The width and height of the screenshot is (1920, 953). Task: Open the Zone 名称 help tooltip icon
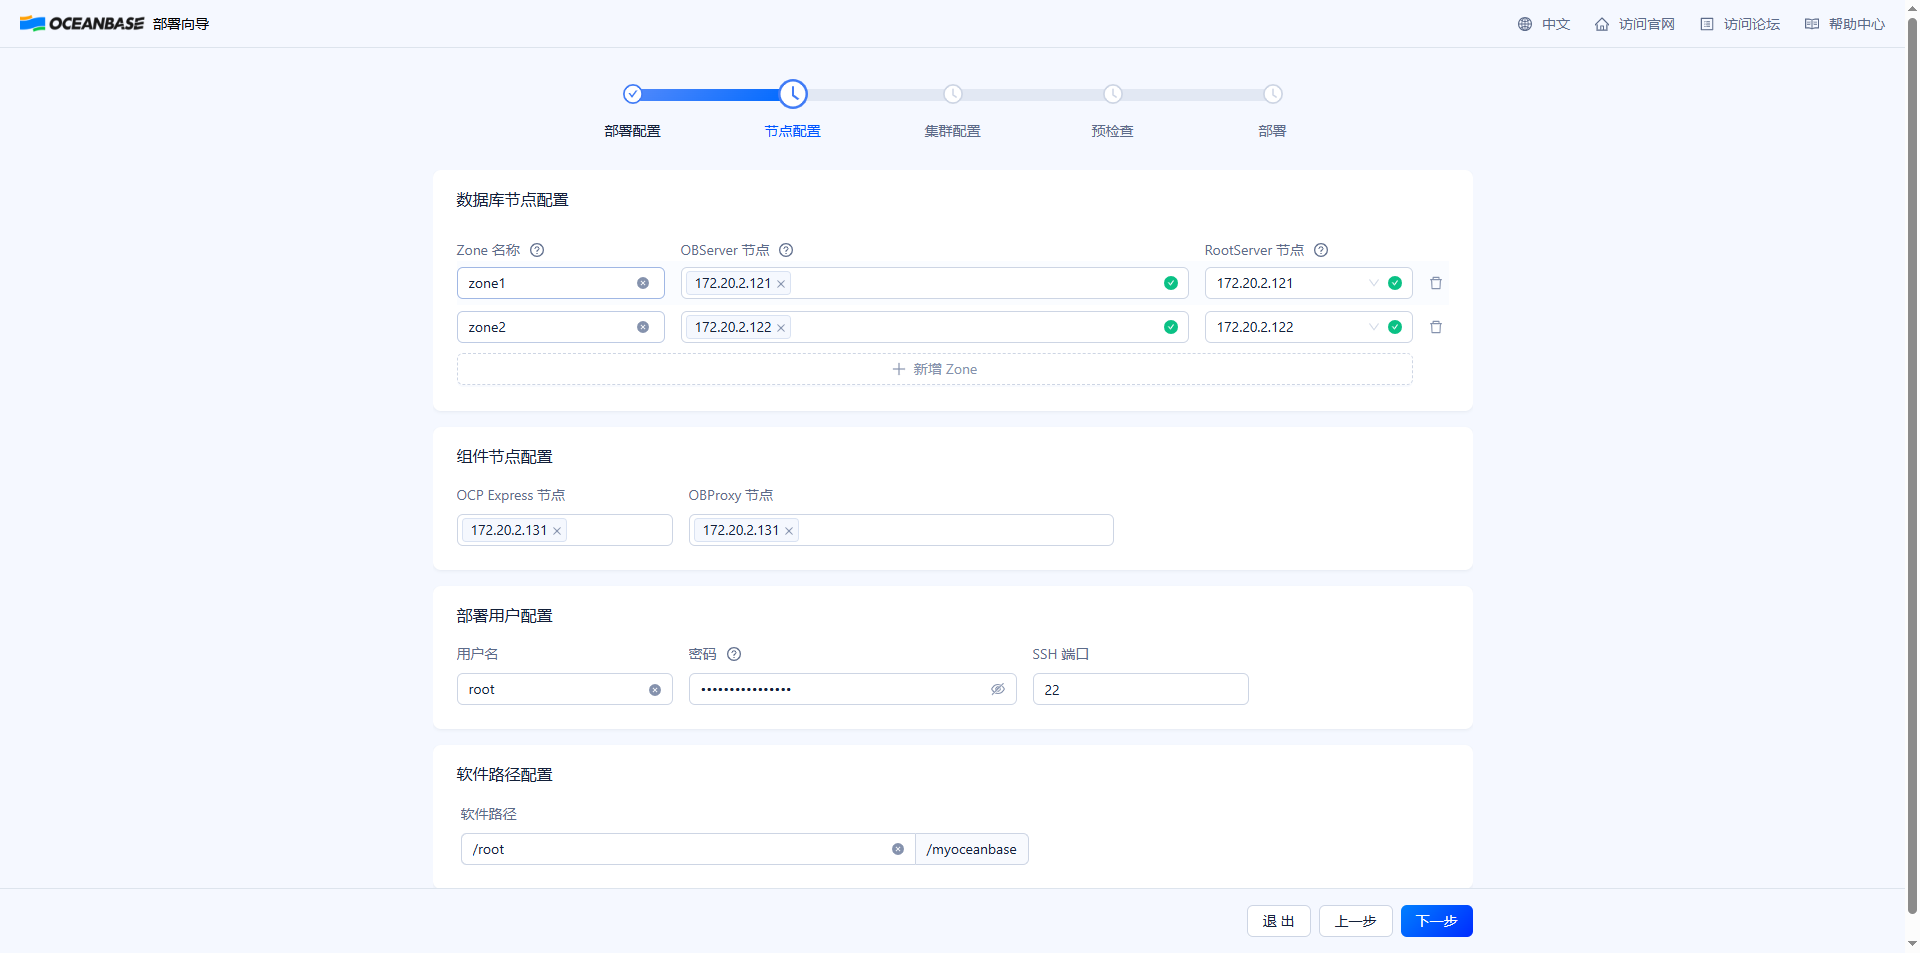point(537,250)
